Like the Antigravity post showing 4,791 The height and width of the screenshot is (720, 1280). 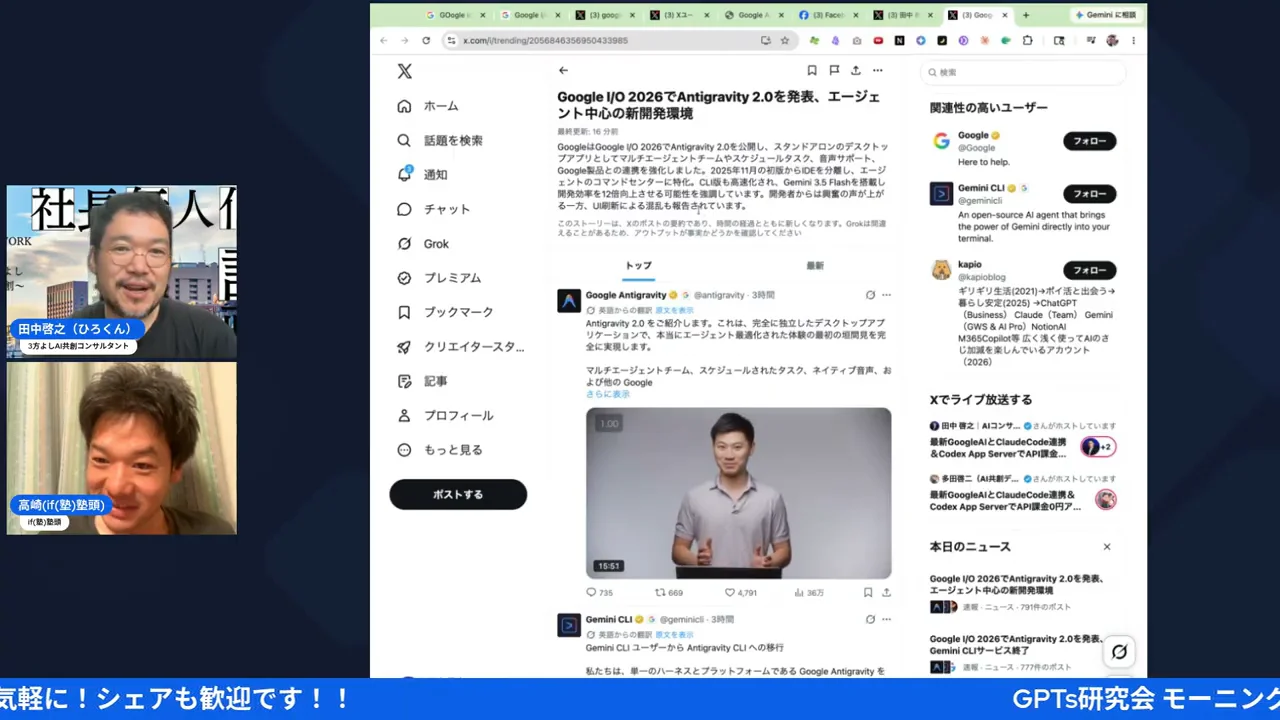(741, 592)
